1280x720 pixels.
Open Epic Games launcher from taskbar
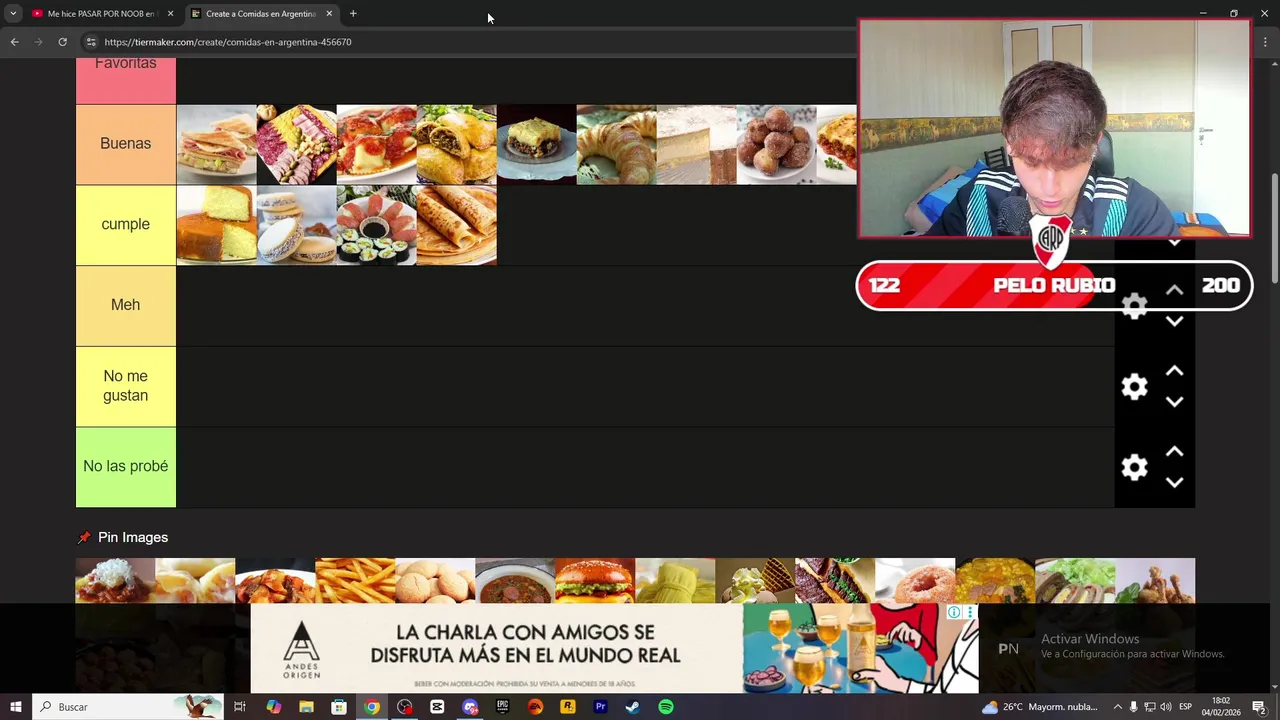[x=502, y=707]
